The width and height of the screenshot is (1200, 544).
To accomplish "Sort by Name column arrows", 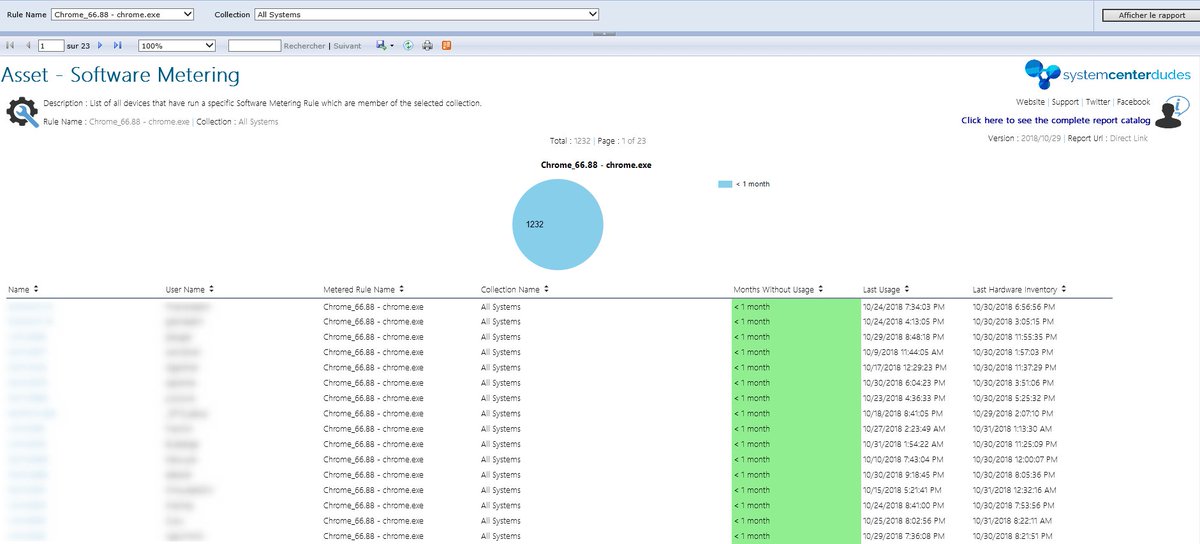I will coord(35,289).
